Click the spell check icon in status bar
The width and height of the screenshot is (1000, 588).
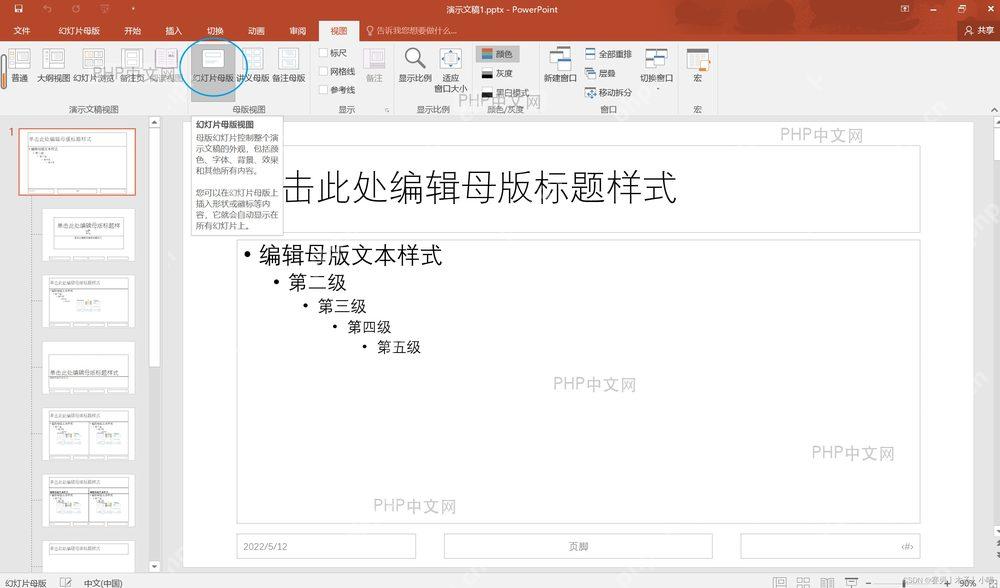66,582
